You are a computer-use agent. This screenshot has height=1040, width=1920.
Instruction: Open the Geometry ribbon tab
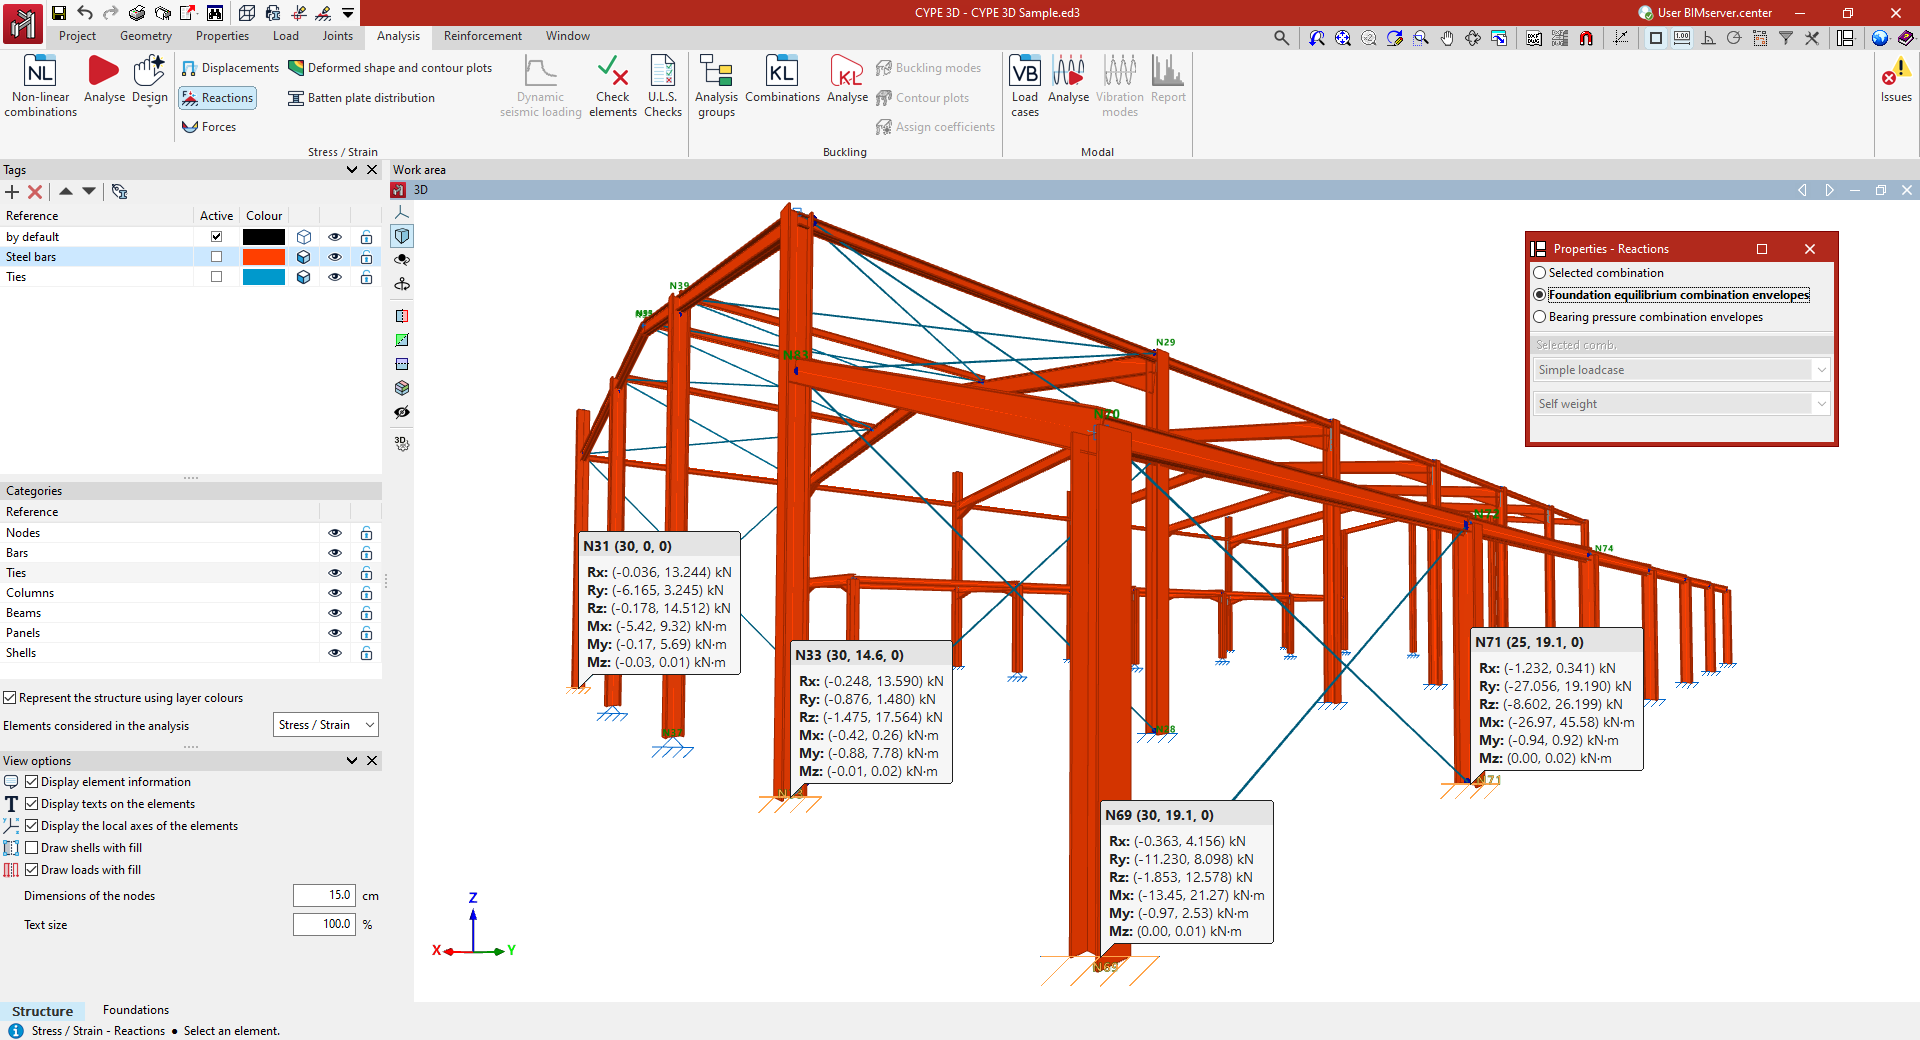click(x=146, y=36)
